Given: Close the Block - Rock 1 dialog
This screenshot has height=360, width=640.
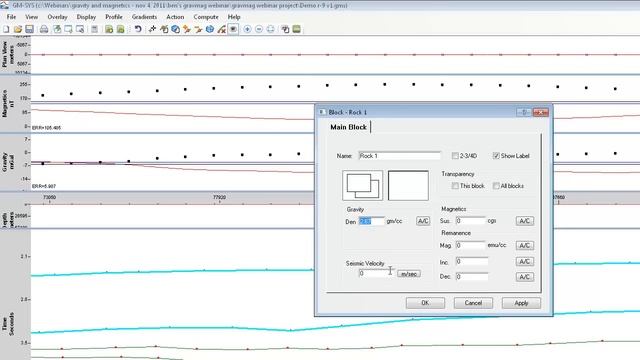Looking at the screenshot, I should [x=540, y=112].
